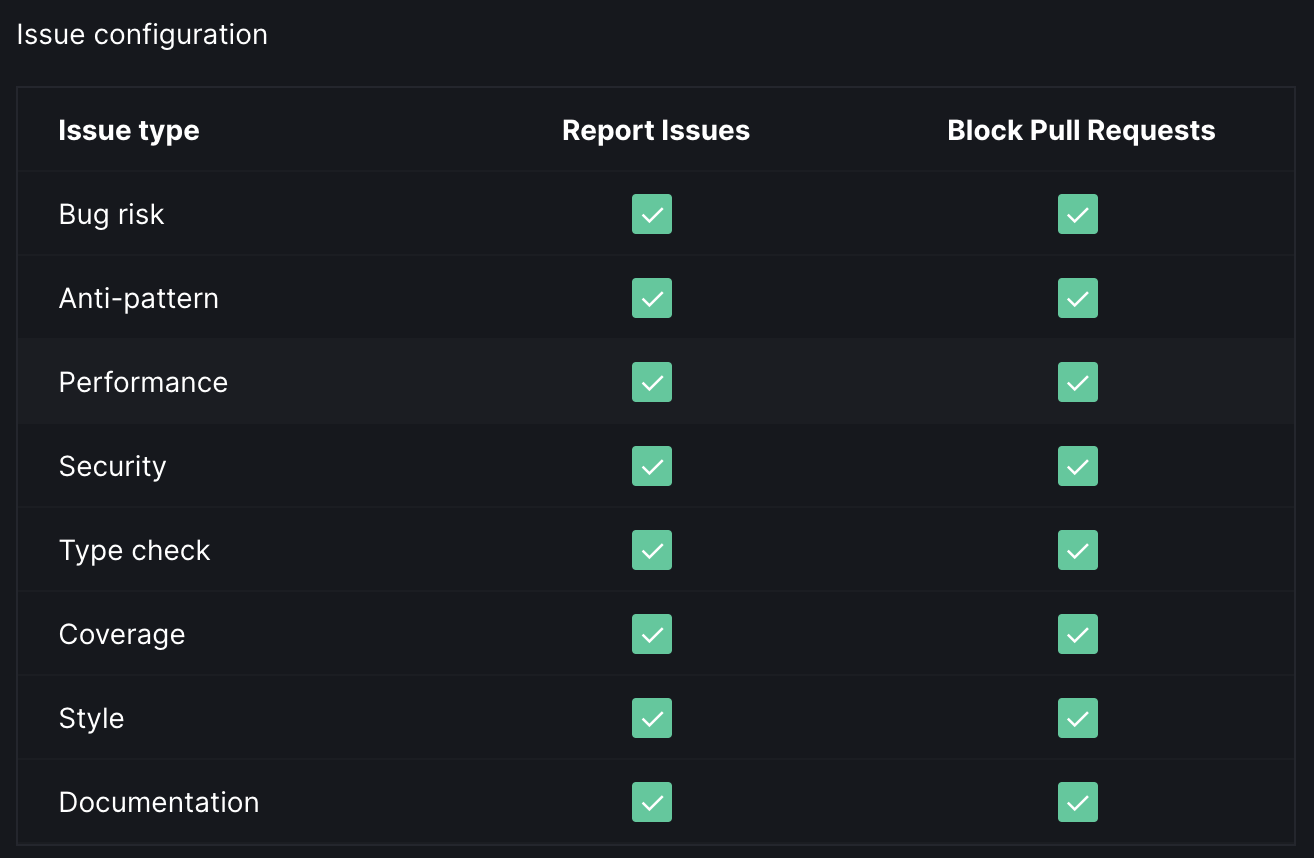The image size is (1314, 858).
Task: Disable Report Issues for Documentation
Action: (x=651, y=801)
